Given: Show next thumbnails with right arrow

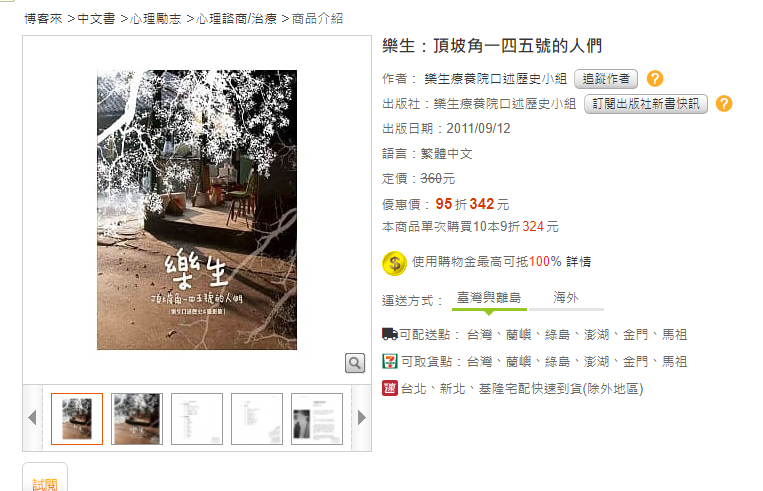Looking at the screenshot, I should tap(362, 418).
